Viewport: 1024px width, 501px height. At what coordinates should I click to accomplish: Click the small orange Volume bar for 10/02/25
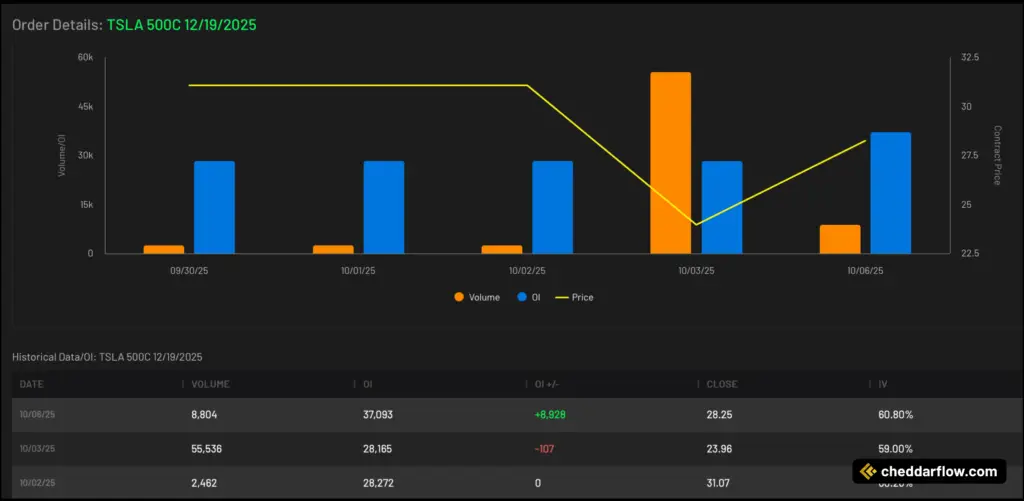pyautogui.click(x=502, y=250)
